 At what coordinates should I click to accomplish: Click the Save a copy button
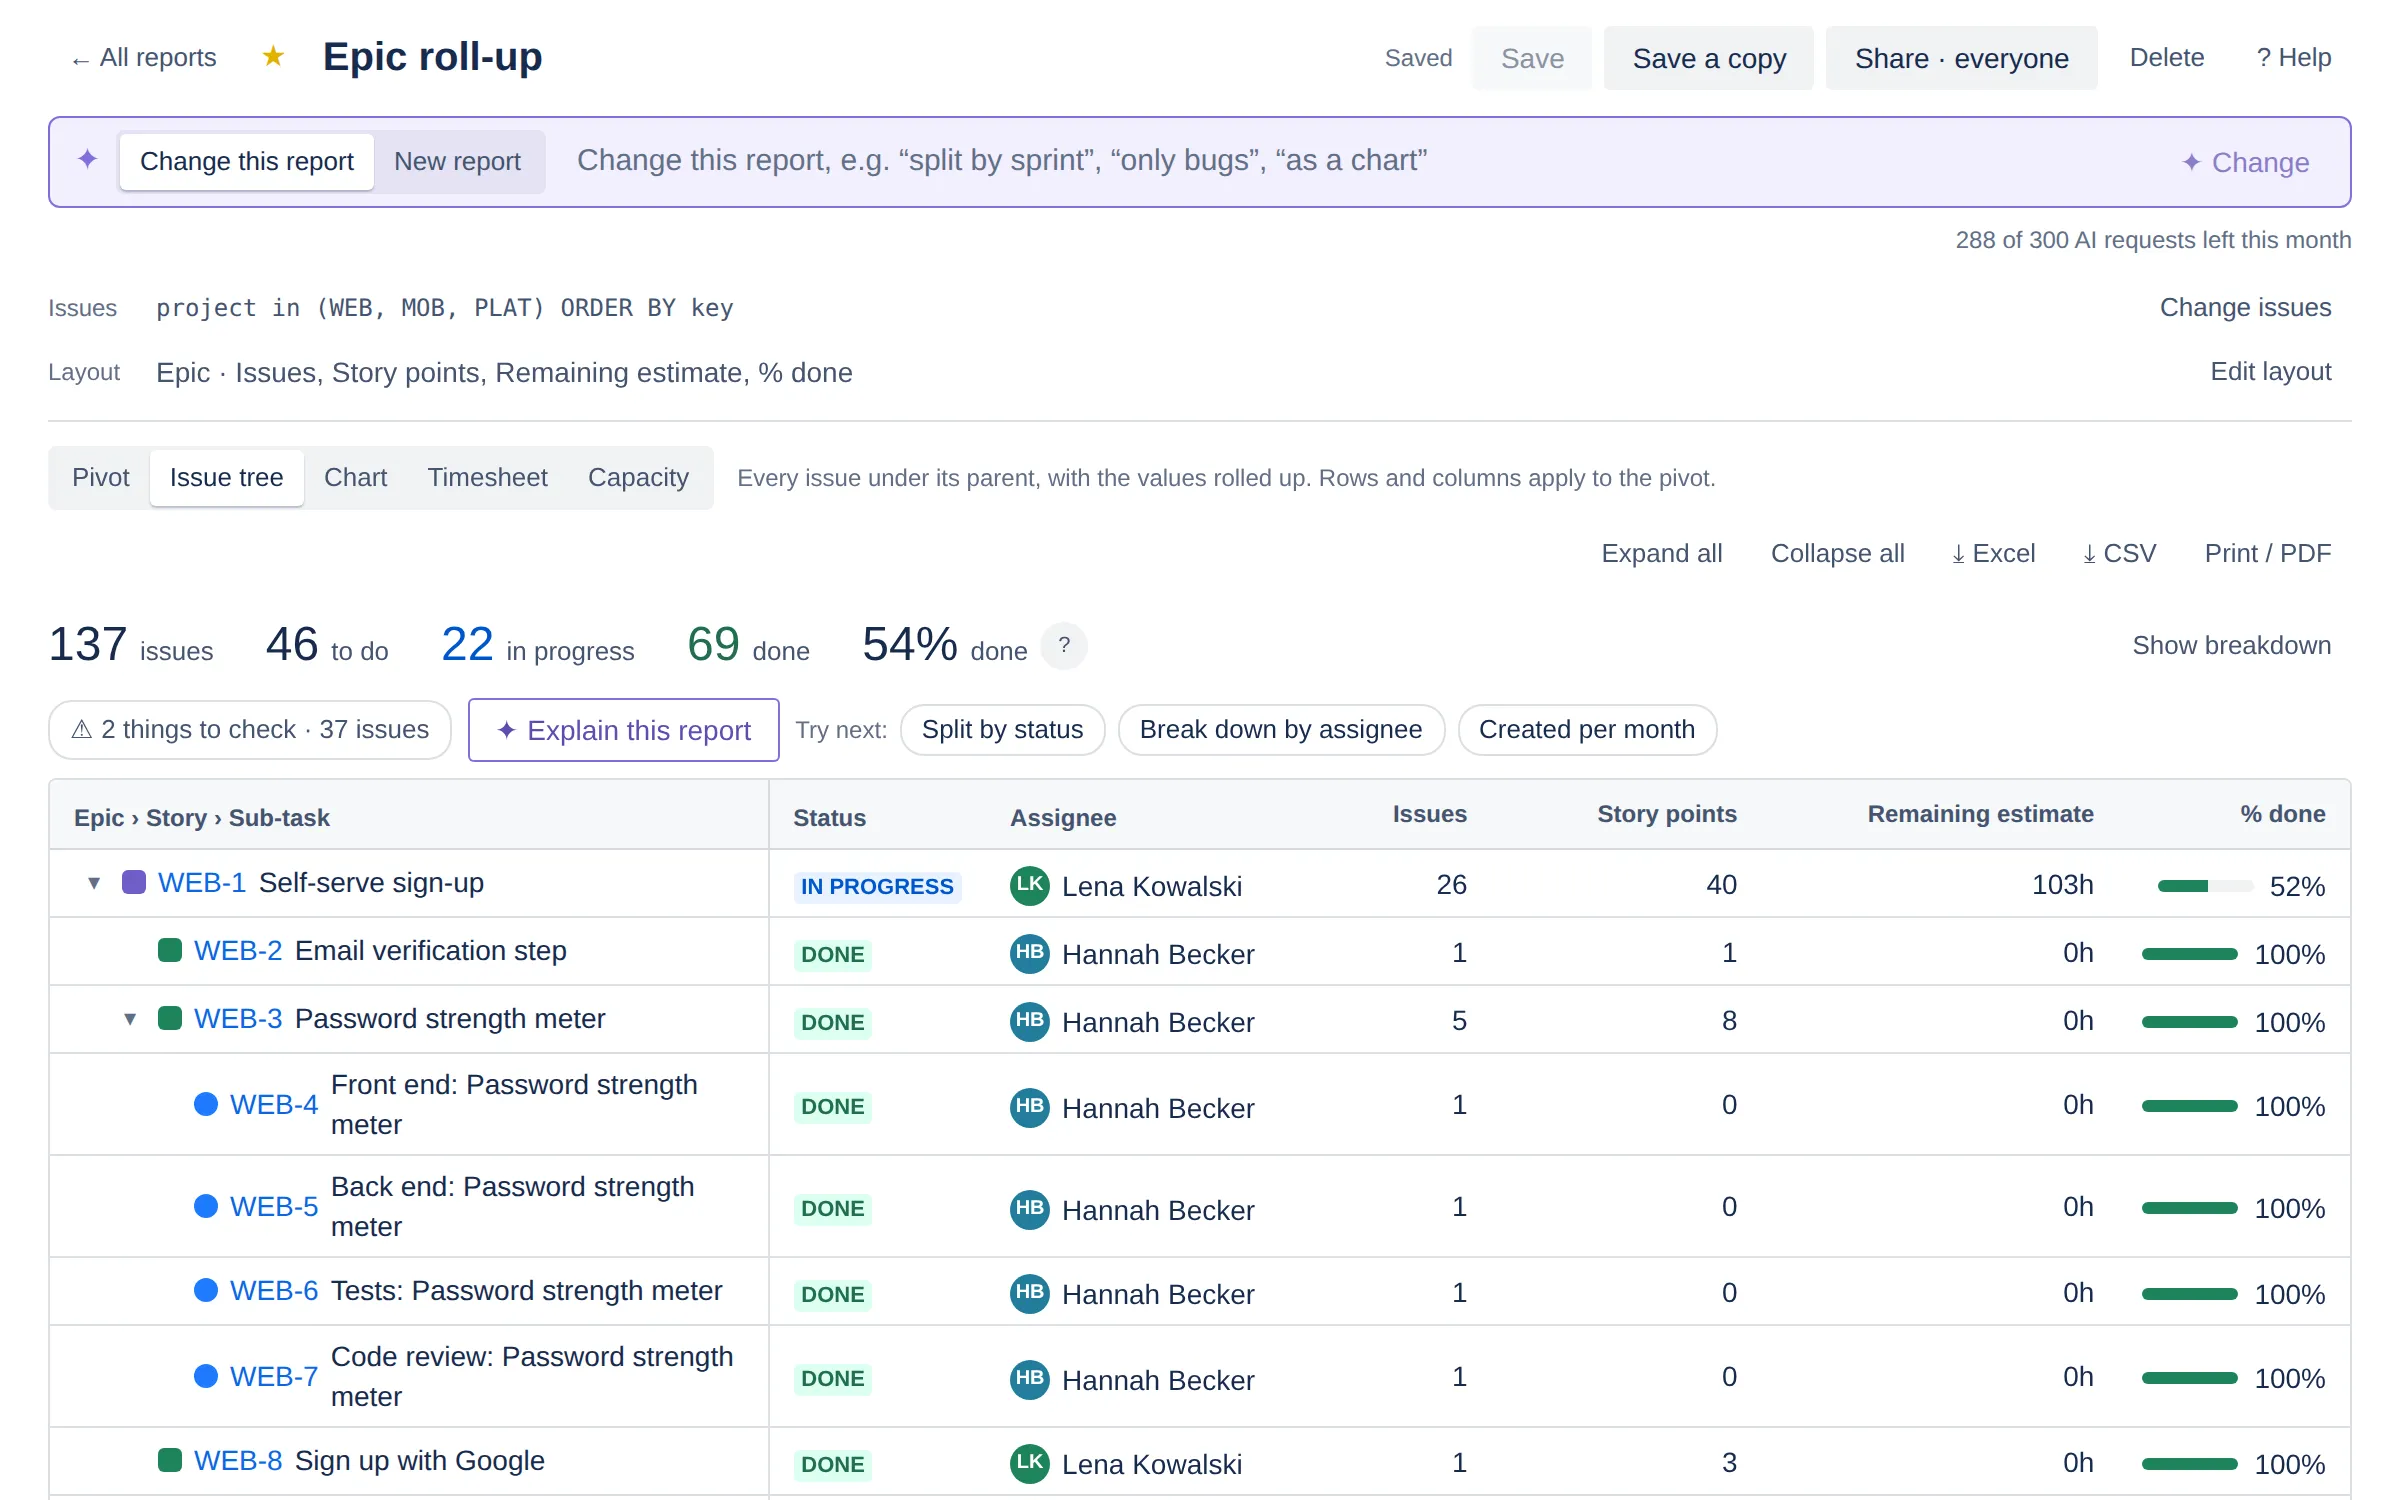tap(1709, 58)
